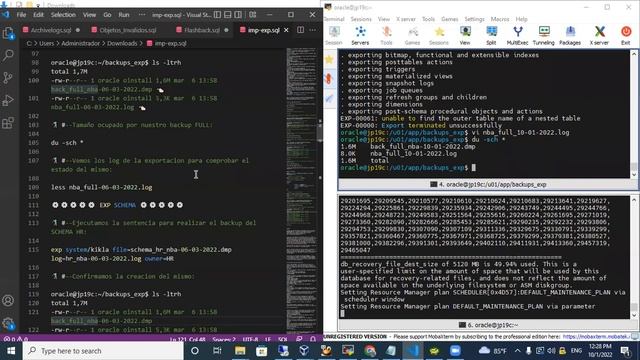This screenshot has height=360, width=640.
Task: Open the Selection menu in VS Code
Action: (x=63, y=15)
